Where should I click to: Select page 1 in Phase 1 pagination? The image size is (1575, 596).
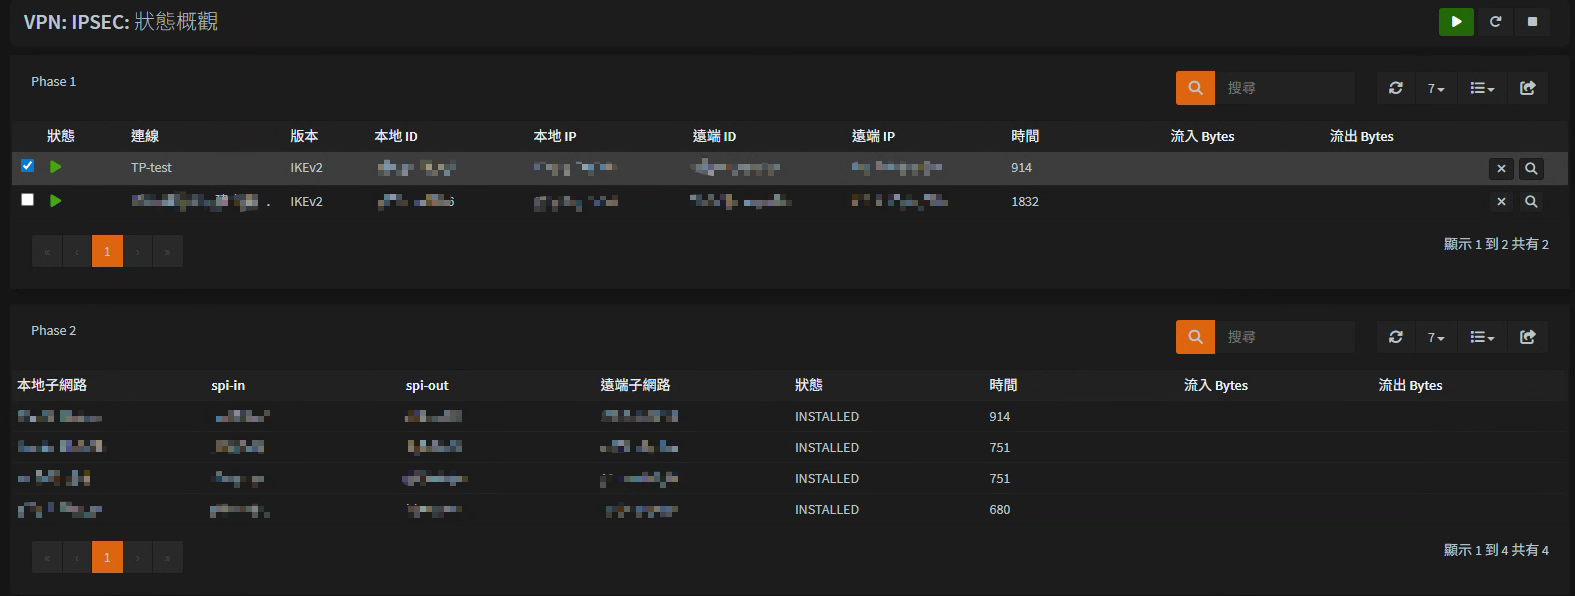[x=107, y=251]
